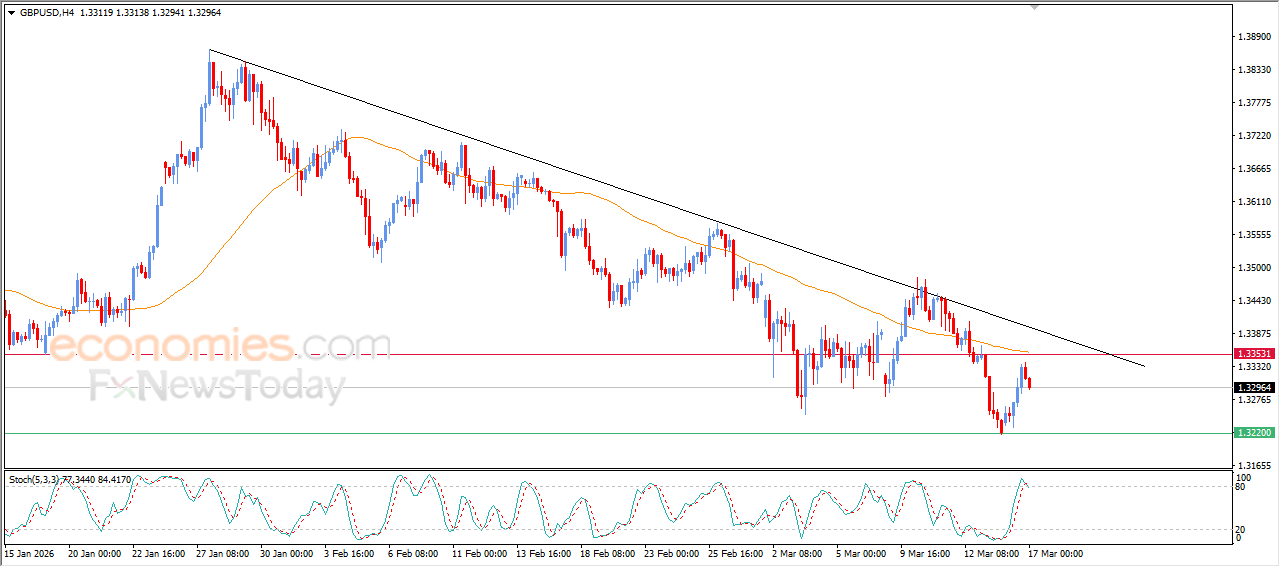Click the GBPUSD,H4 symbol label
Image resolution: width=1280 pixels, height=567 pixels.
pyautogui.click(x=47, y=13)
